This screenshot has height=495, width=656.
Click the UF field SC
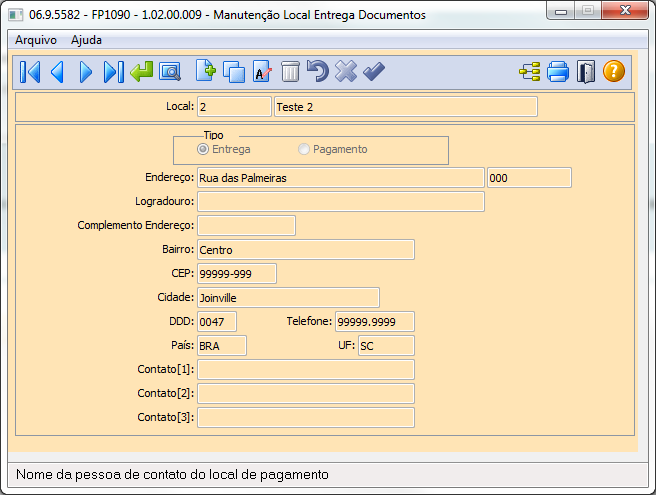(386, 346)
